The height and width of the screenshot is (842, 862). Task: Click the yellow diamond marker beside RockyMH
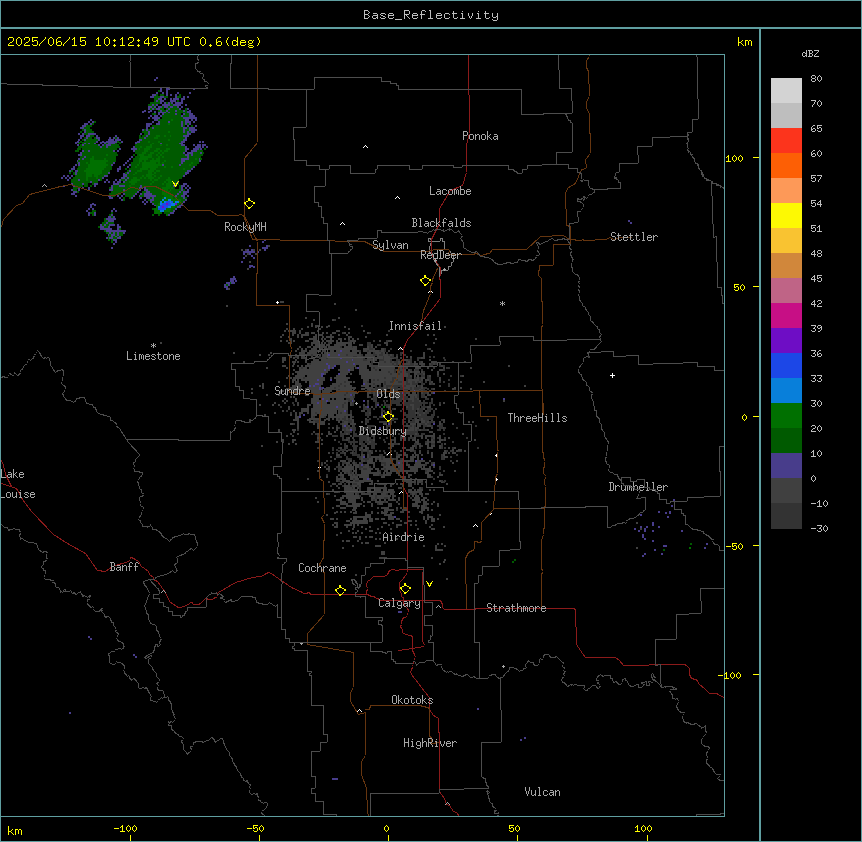(250, 204)
